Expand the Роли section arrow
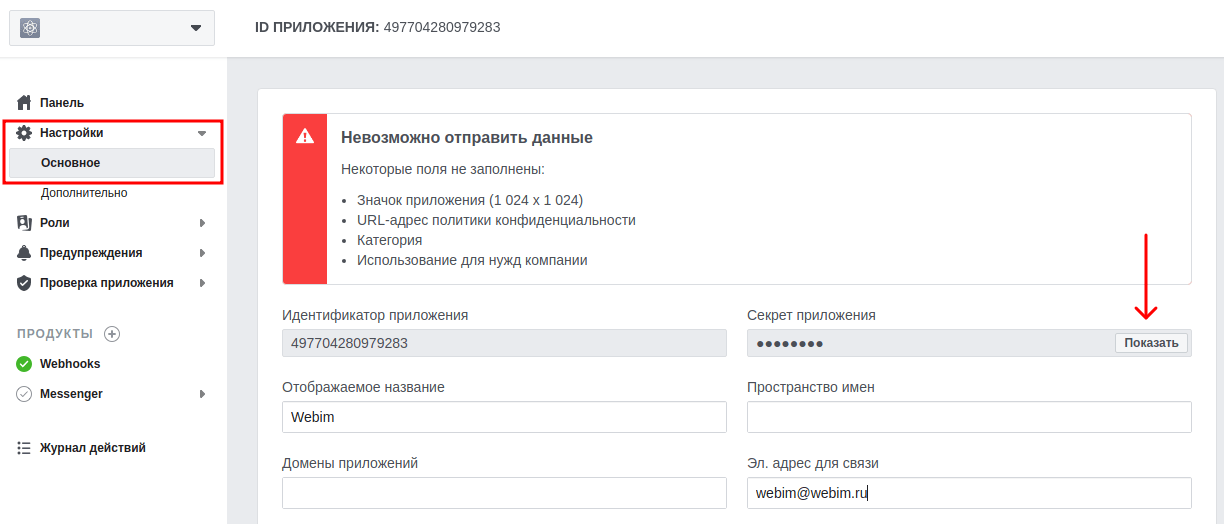The height and width of the screenshot is (524, 1224). 202,223
